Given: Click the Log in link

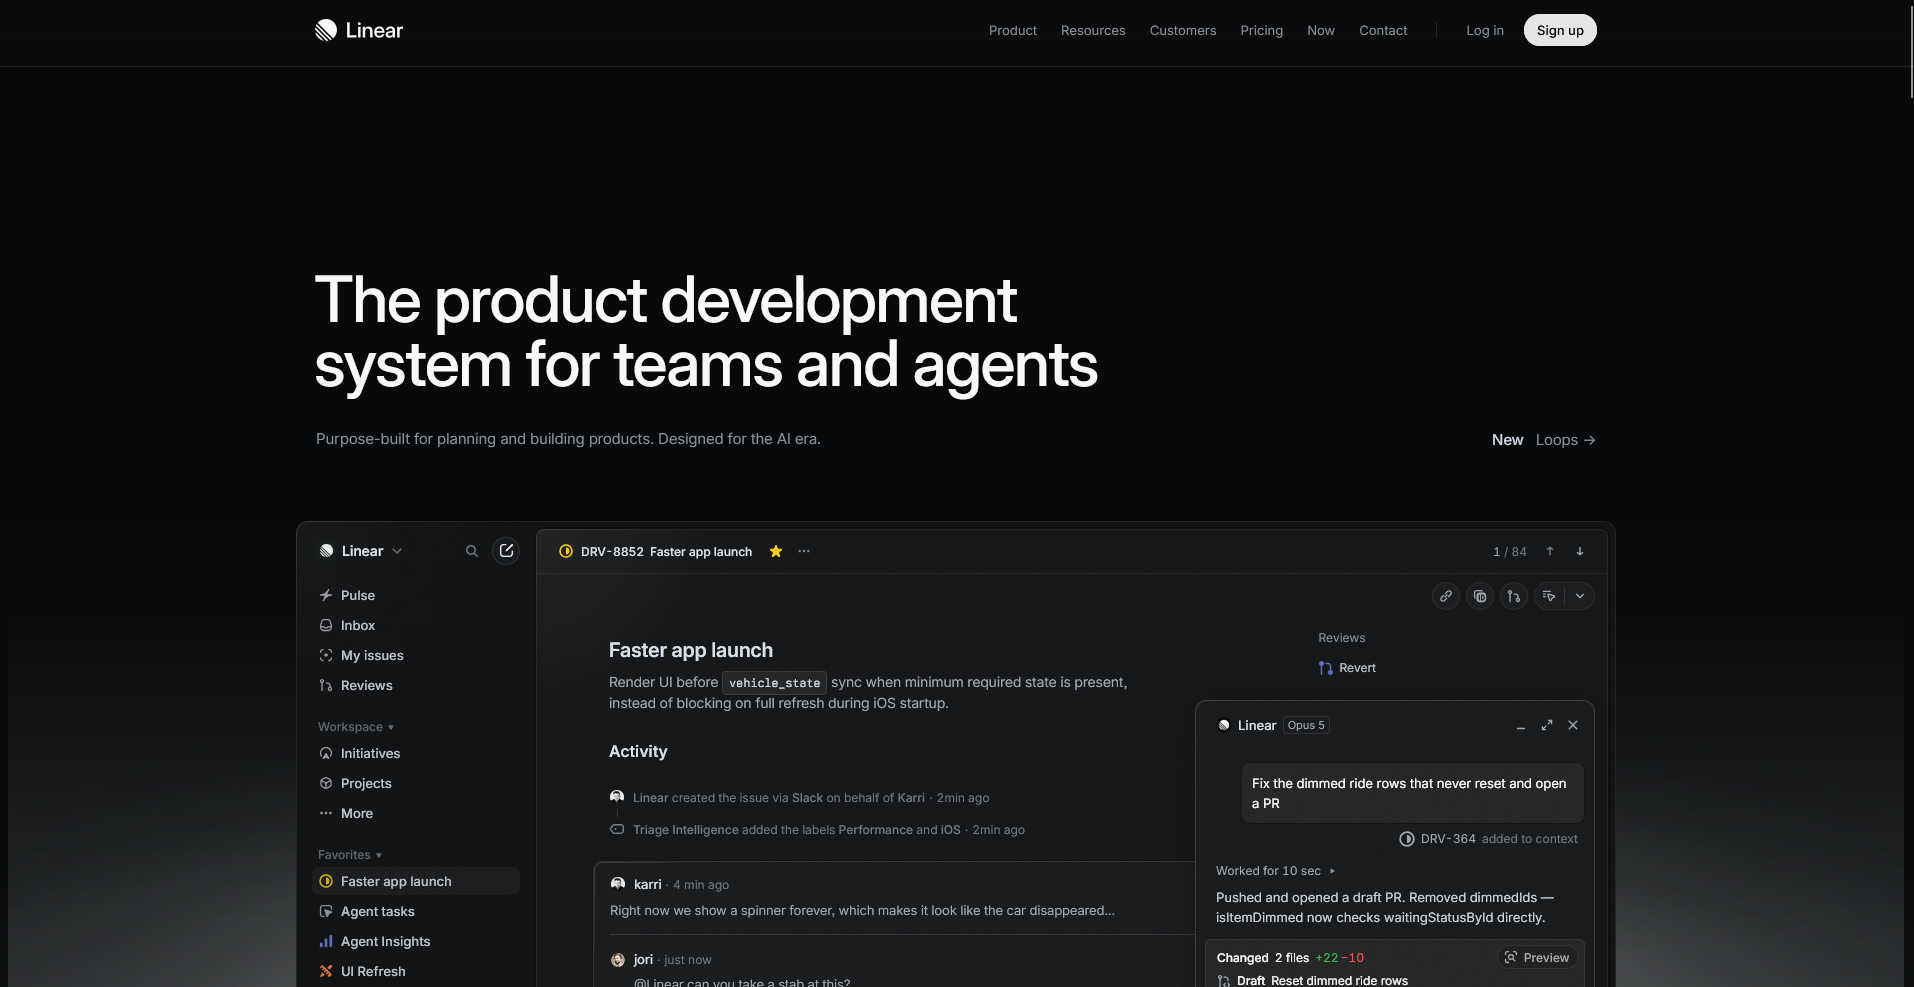Looking at the screenshot, I should 1485,30.
